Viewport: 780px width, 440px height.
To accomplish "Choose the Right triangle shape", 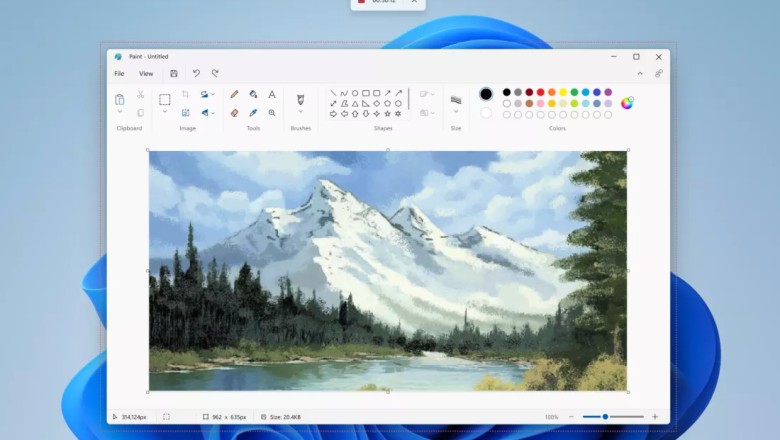I will click(366, 103).
